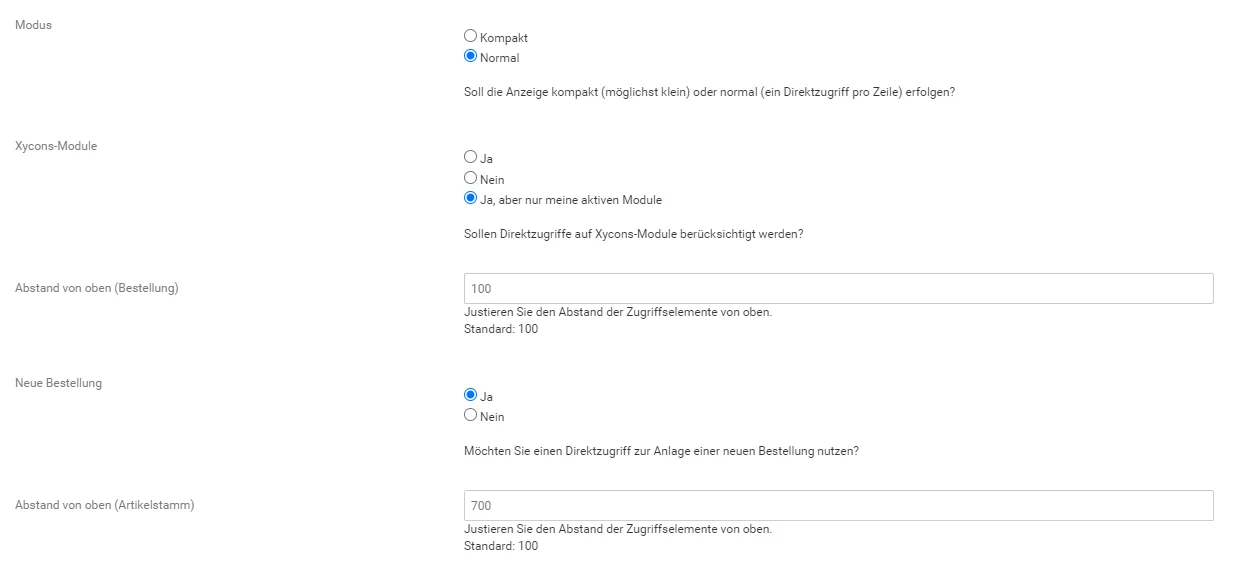Screen dimensions: 1240x575
Task: Click the Xycons-Module setting label
Action: click(x=56, y=146)
